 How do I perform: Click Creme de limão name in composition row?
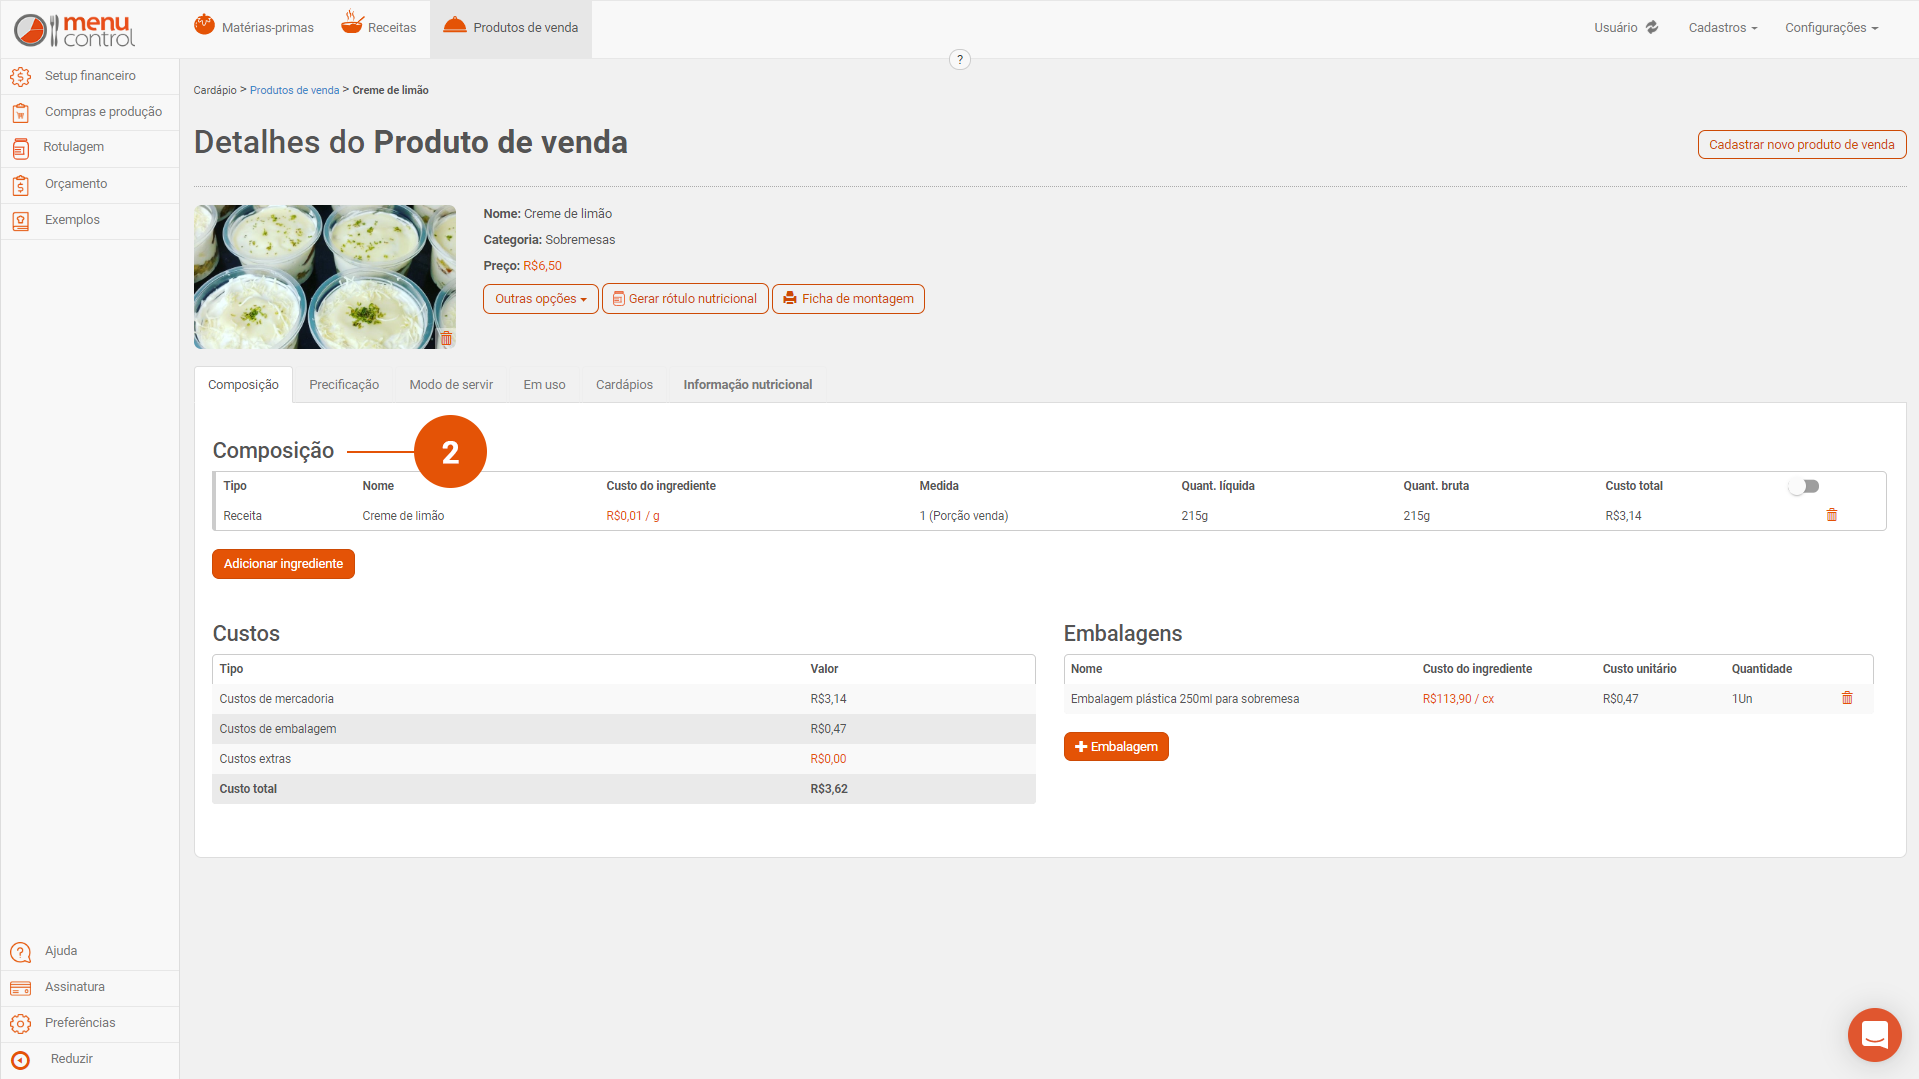point(403,516)
